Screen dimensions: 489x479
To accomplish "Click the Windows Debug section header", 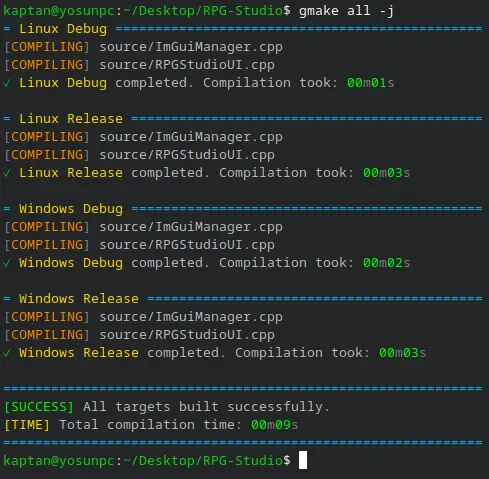I will coord(71,209).
